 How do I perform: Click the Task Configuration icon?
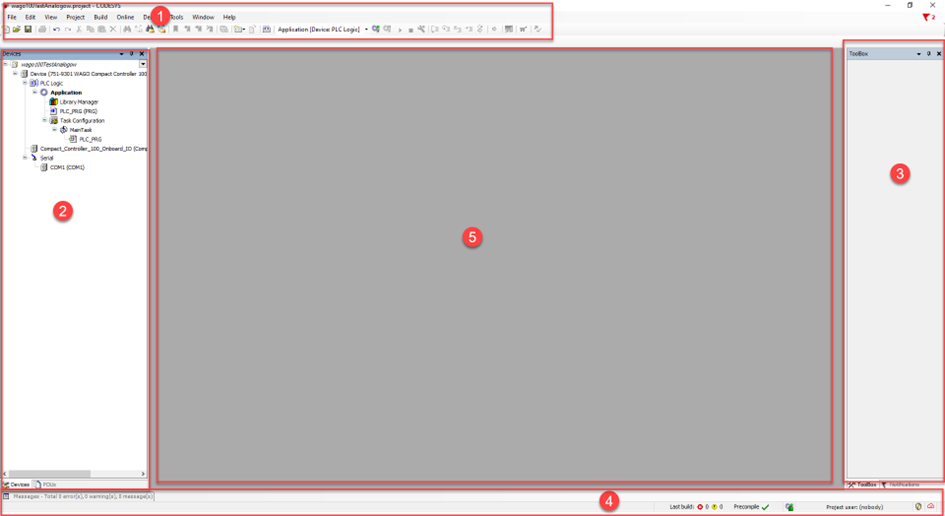coord(54,121)
